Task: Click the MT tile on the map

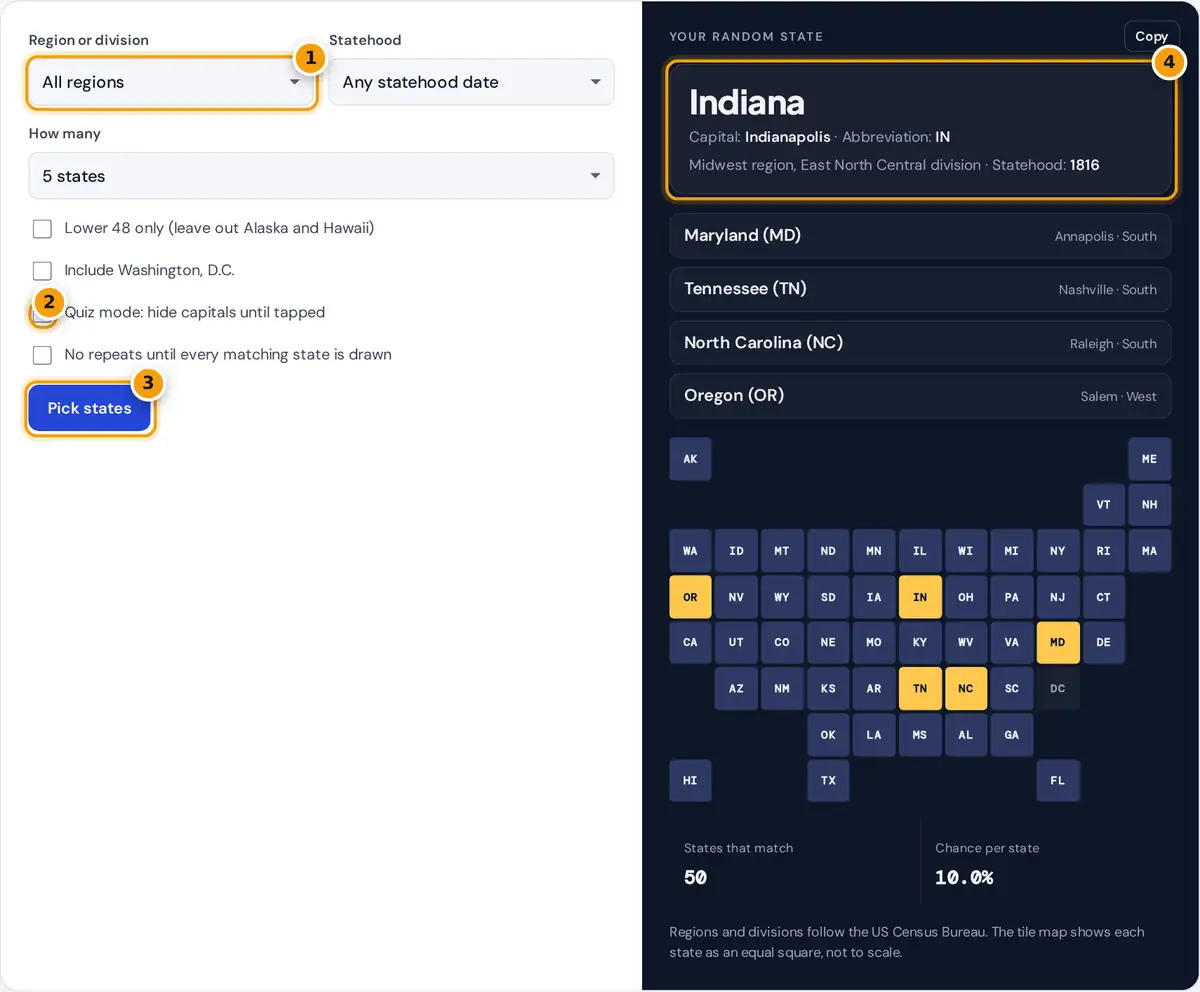Action: tap(782, 551)
